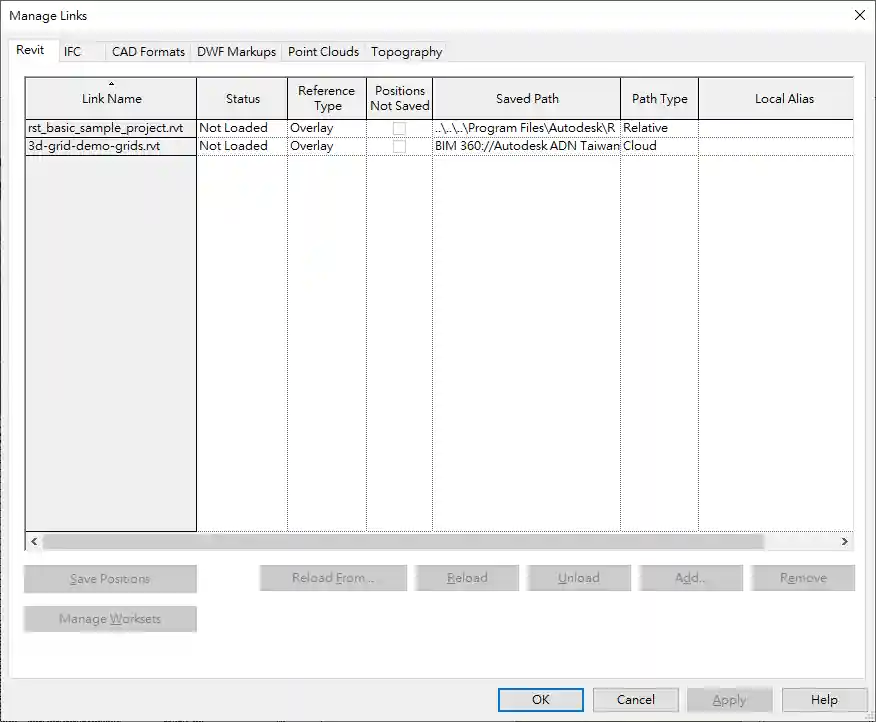Stay on the Revit tab
The image size is (876, 722).
pyautogui.click(x=31, y=50)
